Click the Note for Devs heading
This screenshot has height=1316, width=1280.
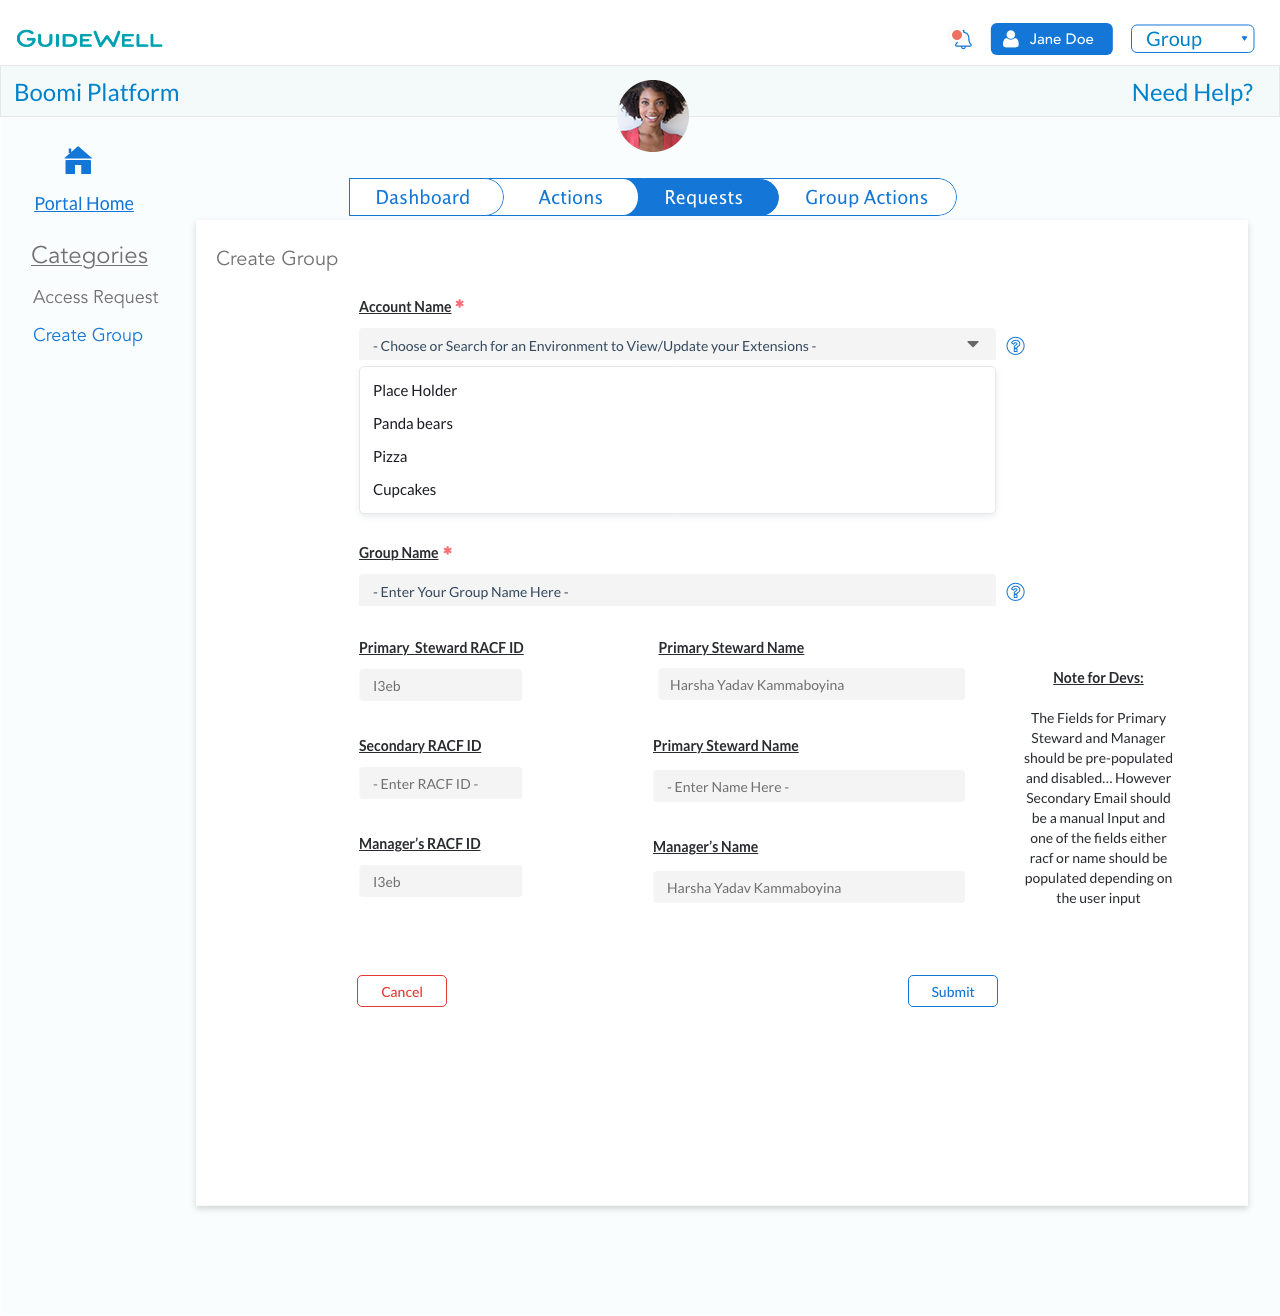(x=1098, y=678)
